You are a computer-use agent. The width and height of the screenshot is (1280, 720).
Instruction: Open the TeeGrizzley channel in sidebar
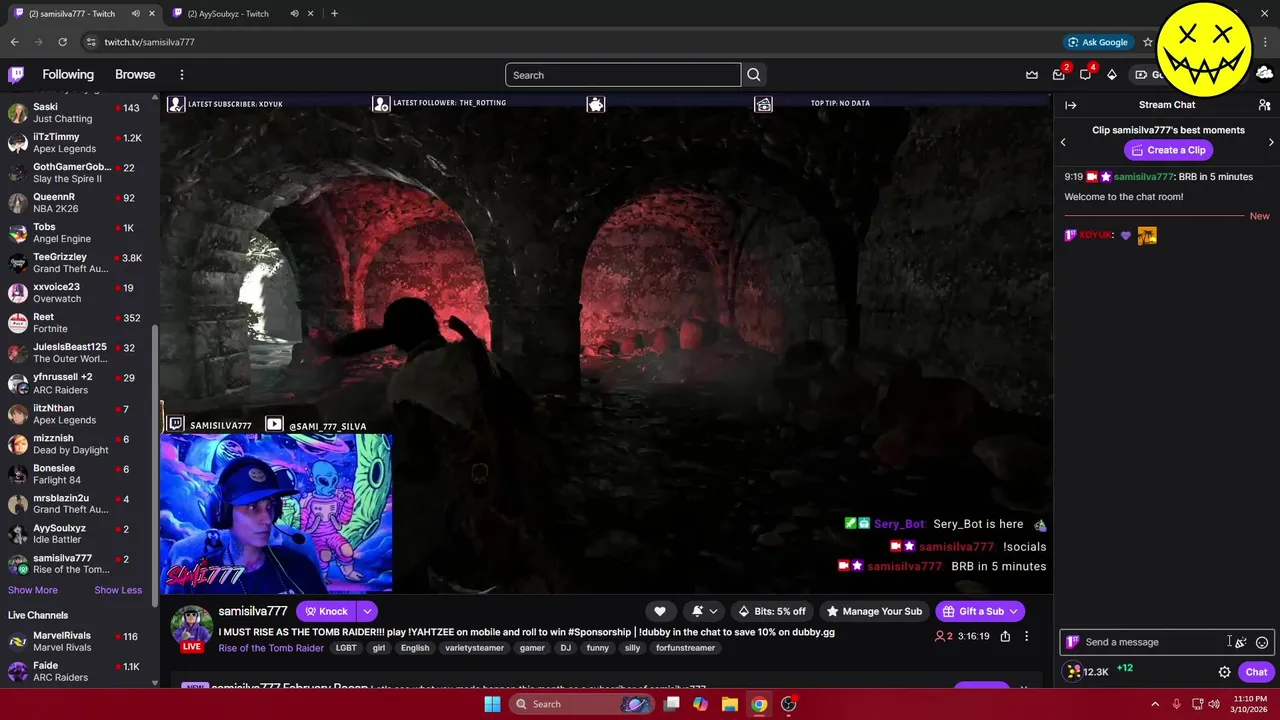[74, 262]
